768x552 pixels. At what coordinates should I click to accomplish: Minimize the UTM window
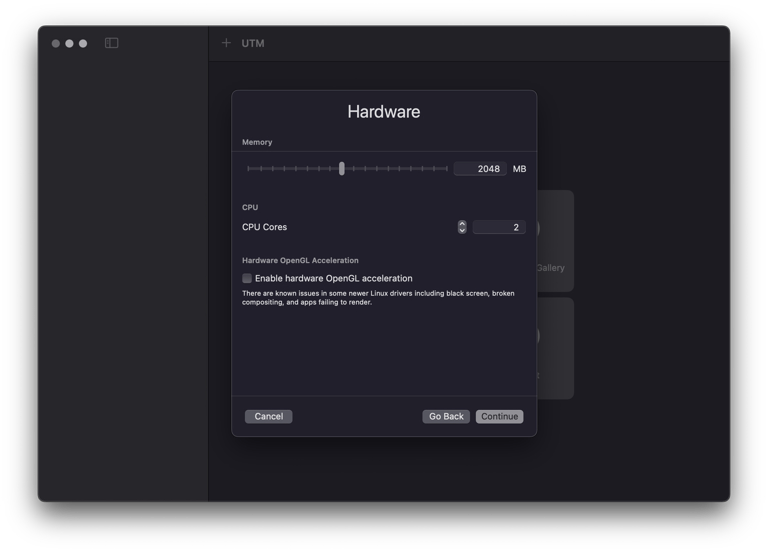click(x=69, y=43)
